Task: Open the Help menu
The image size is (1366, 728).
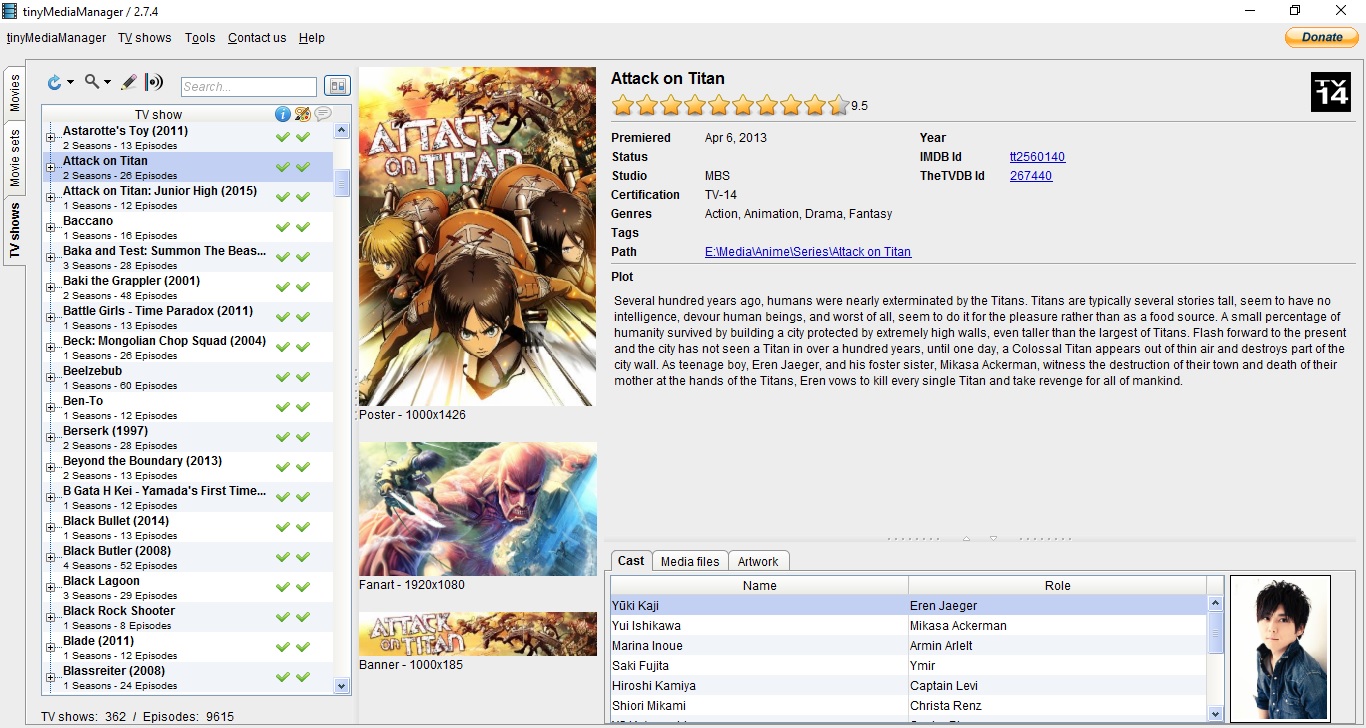Action: click(x=312, y=38)
